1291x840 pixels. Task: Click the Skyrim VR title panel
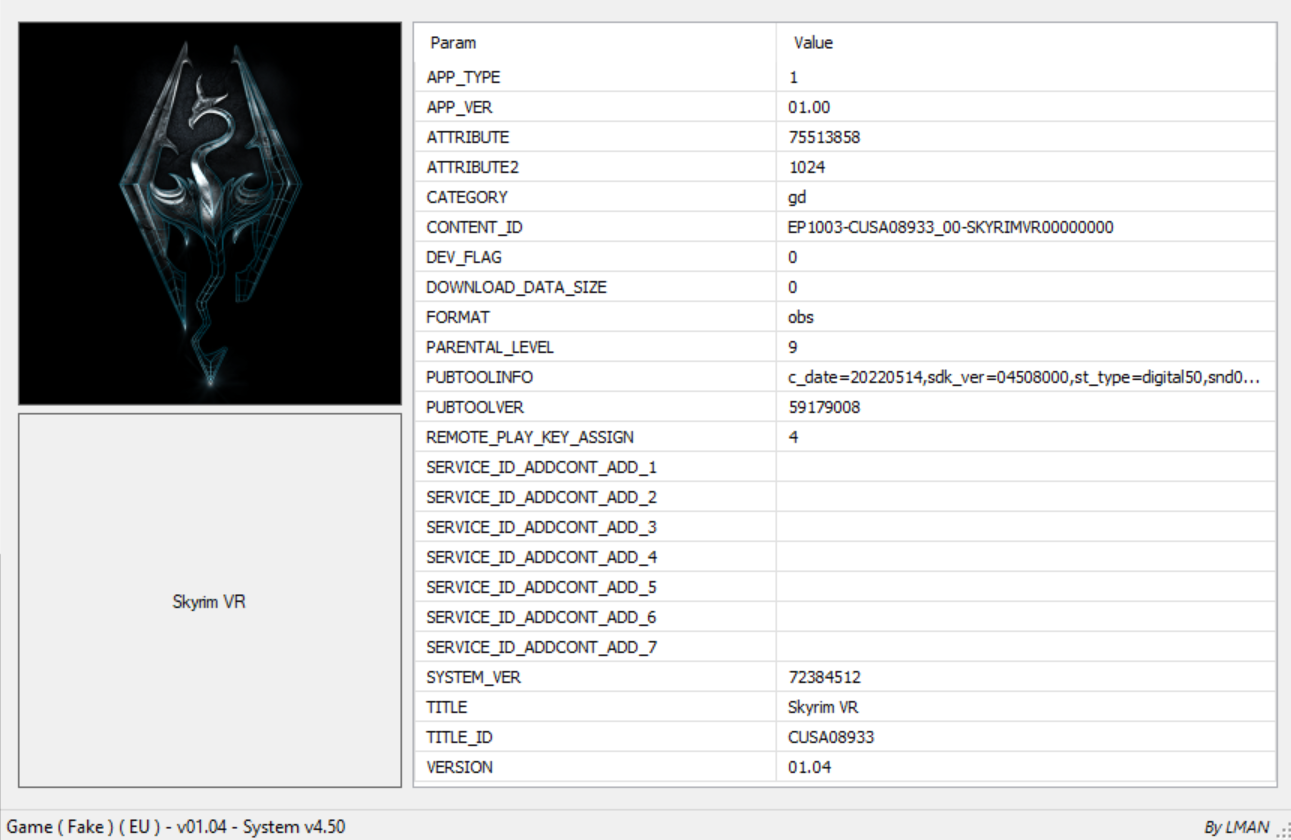[x=210, y=601]
